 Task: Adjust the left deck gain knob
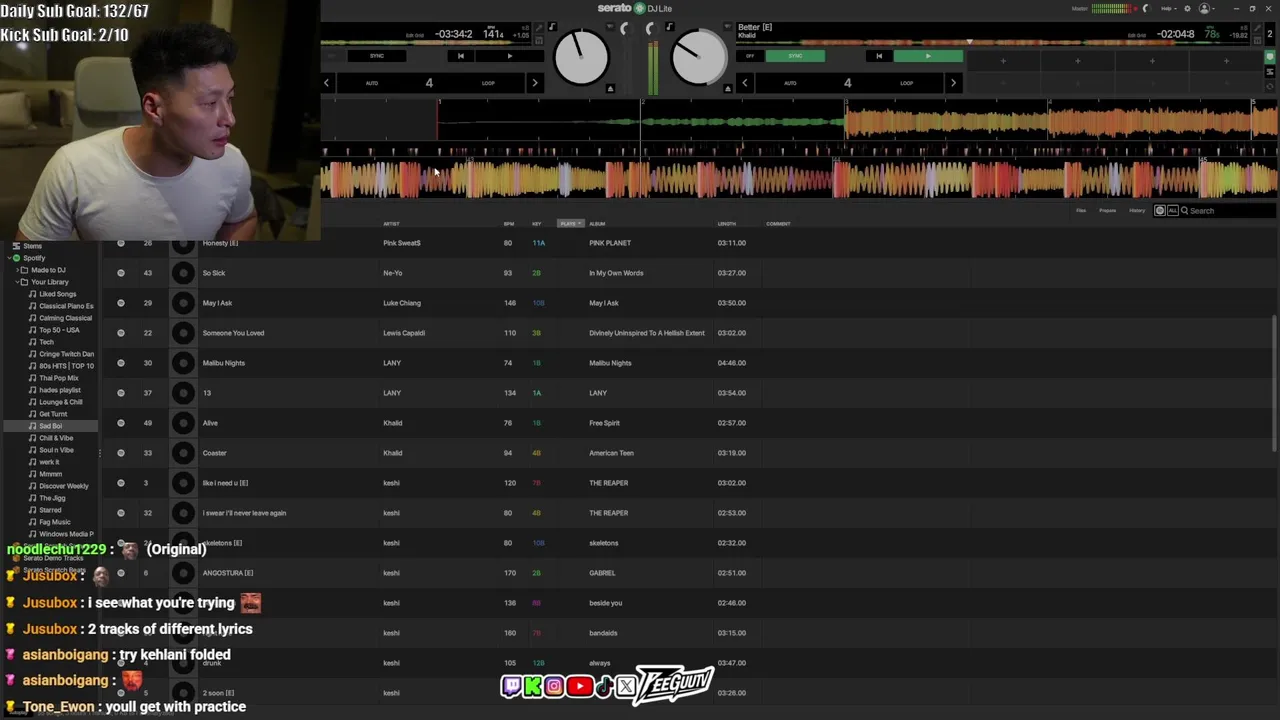624,29
